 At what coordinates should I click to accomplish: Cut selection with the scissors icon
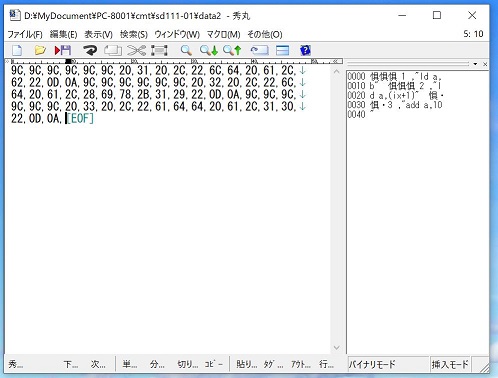click(137, 50)
